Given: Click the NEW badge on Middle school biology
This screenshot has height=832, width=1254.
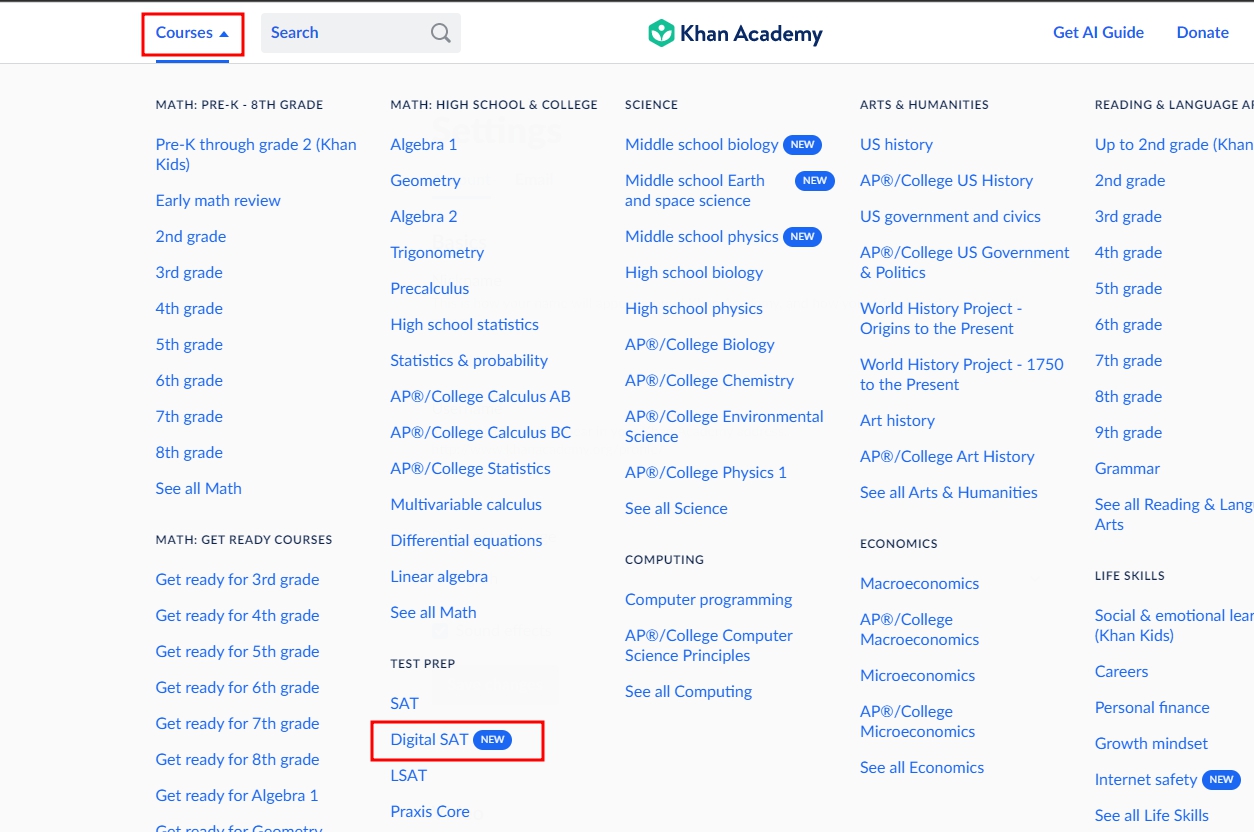Looking at the screenshot, I should pos(802,144).
